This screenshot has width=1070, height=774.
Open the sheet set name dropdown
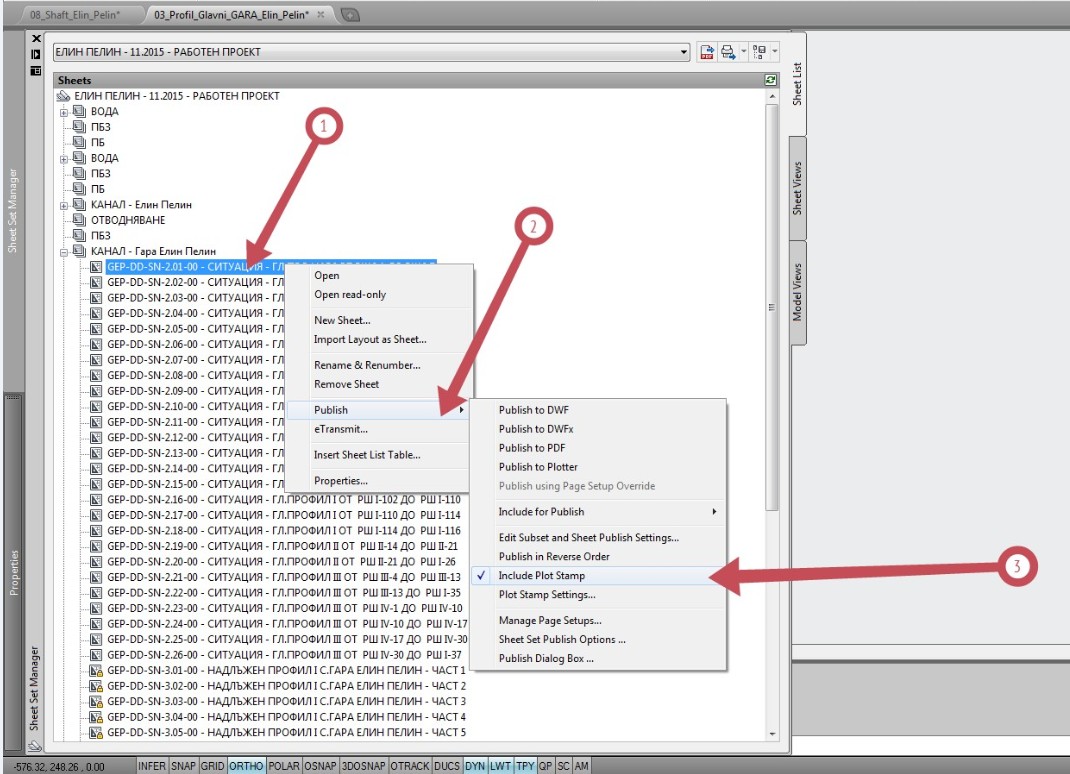(x=684, y=52)
